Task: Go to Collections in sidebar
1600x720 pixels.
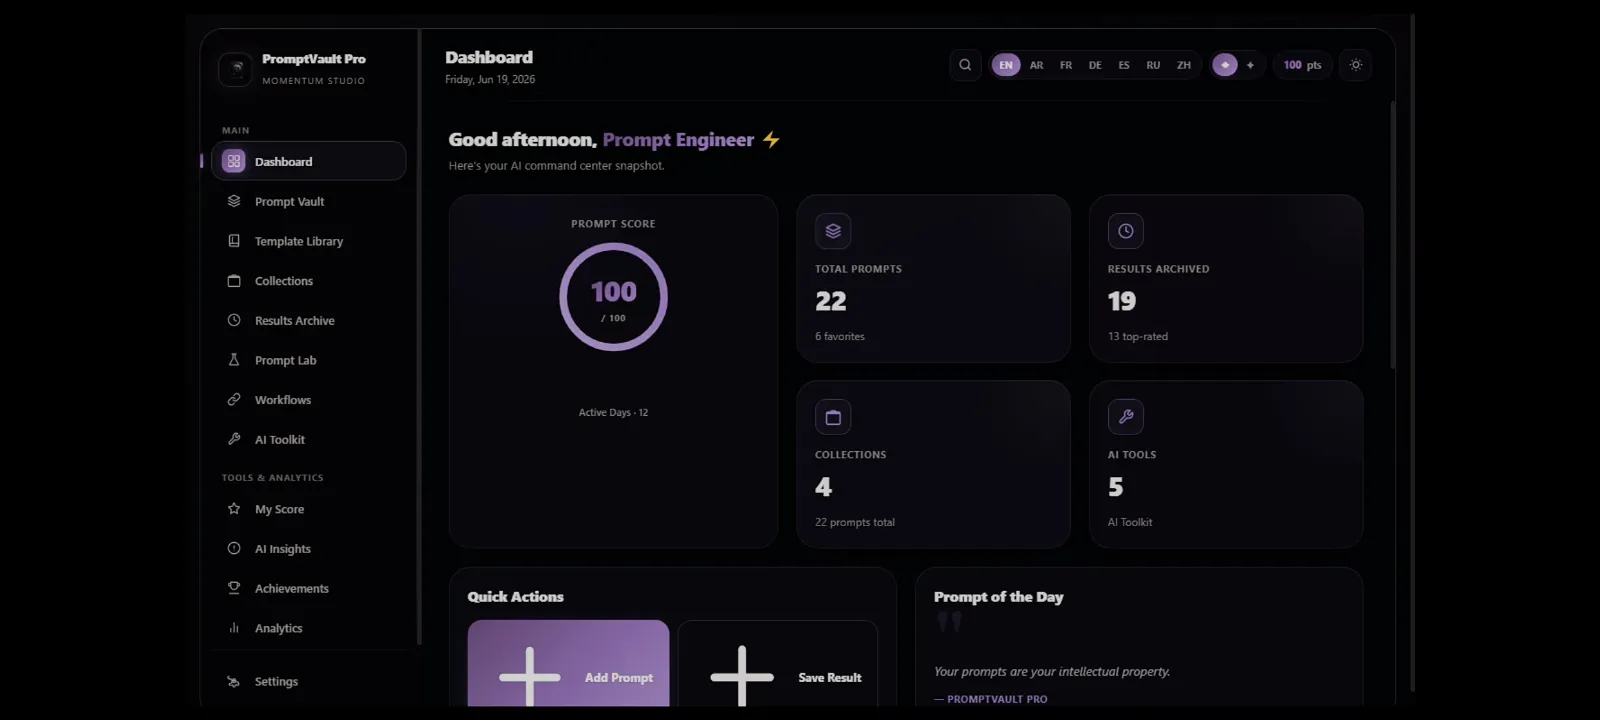Action: coord(308,281)
